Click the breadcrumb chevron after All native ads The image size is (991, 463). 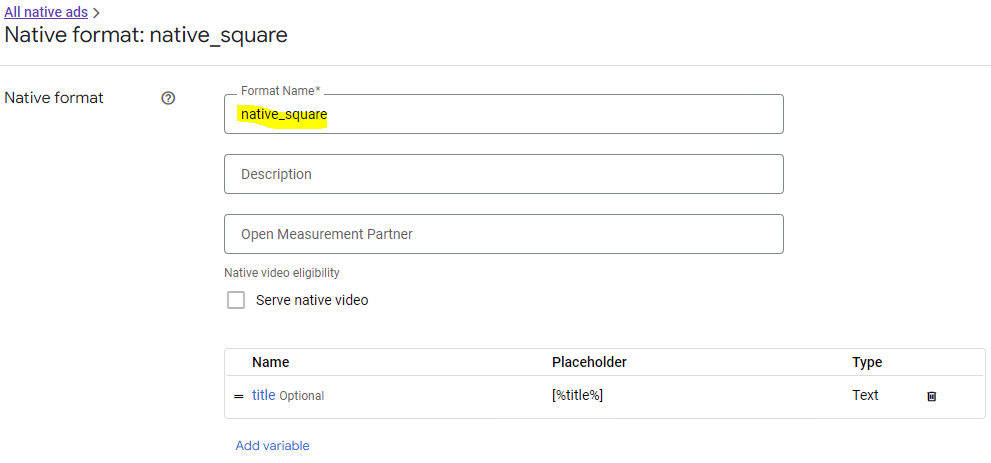96,13
